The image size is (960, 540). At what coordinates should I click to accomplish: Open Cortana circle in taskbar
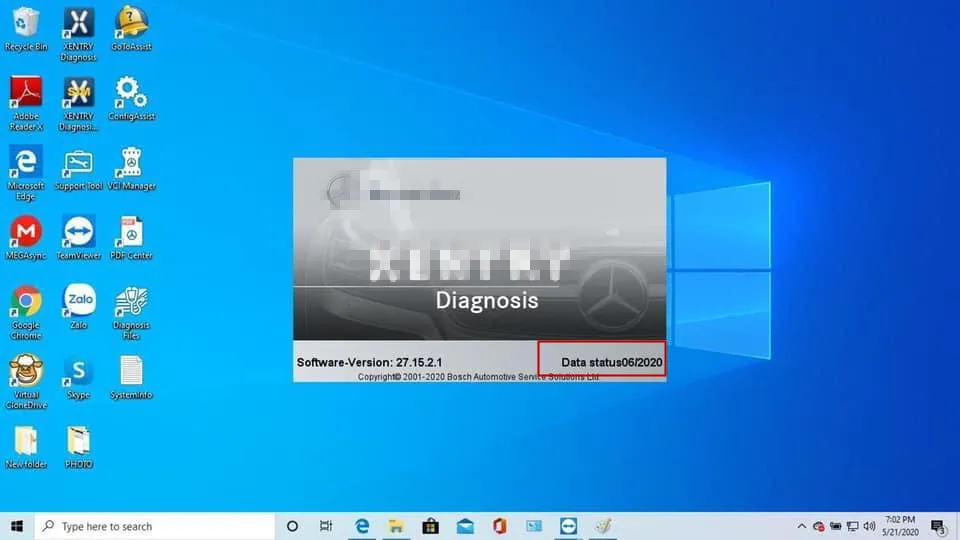(x=292, y=526)
